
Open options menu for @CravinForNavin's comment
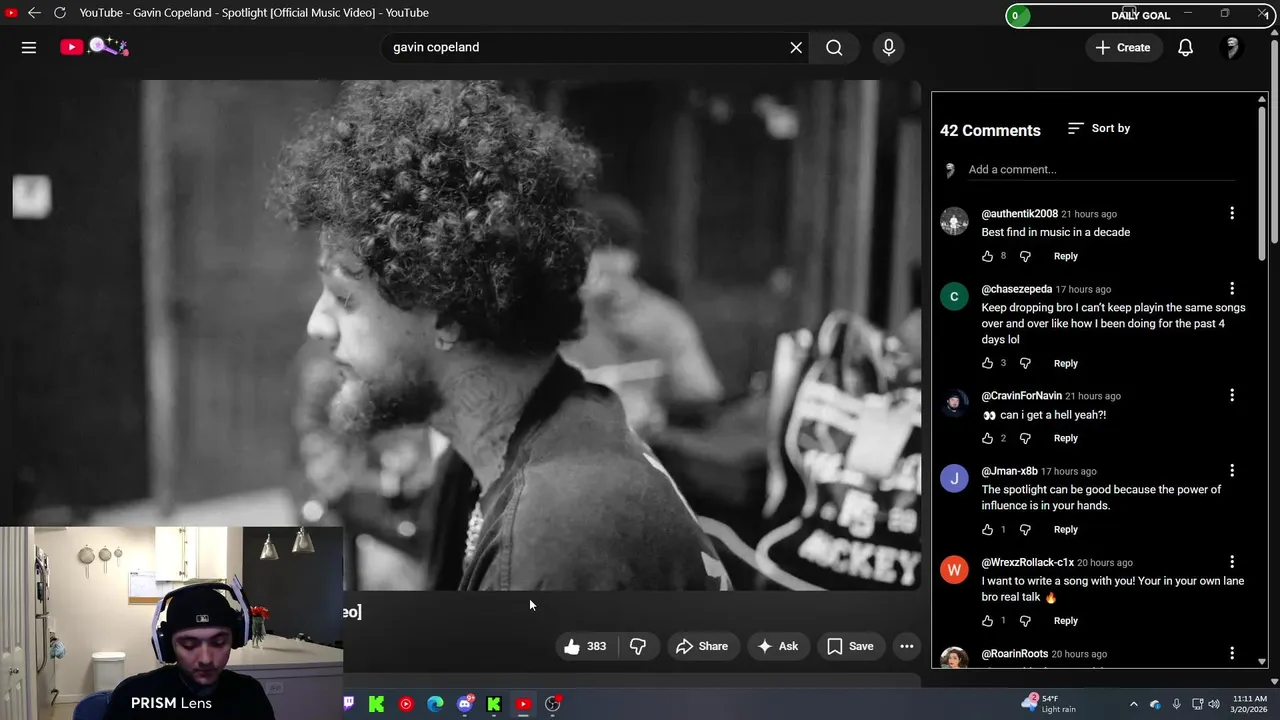(x=1232, y=395)
